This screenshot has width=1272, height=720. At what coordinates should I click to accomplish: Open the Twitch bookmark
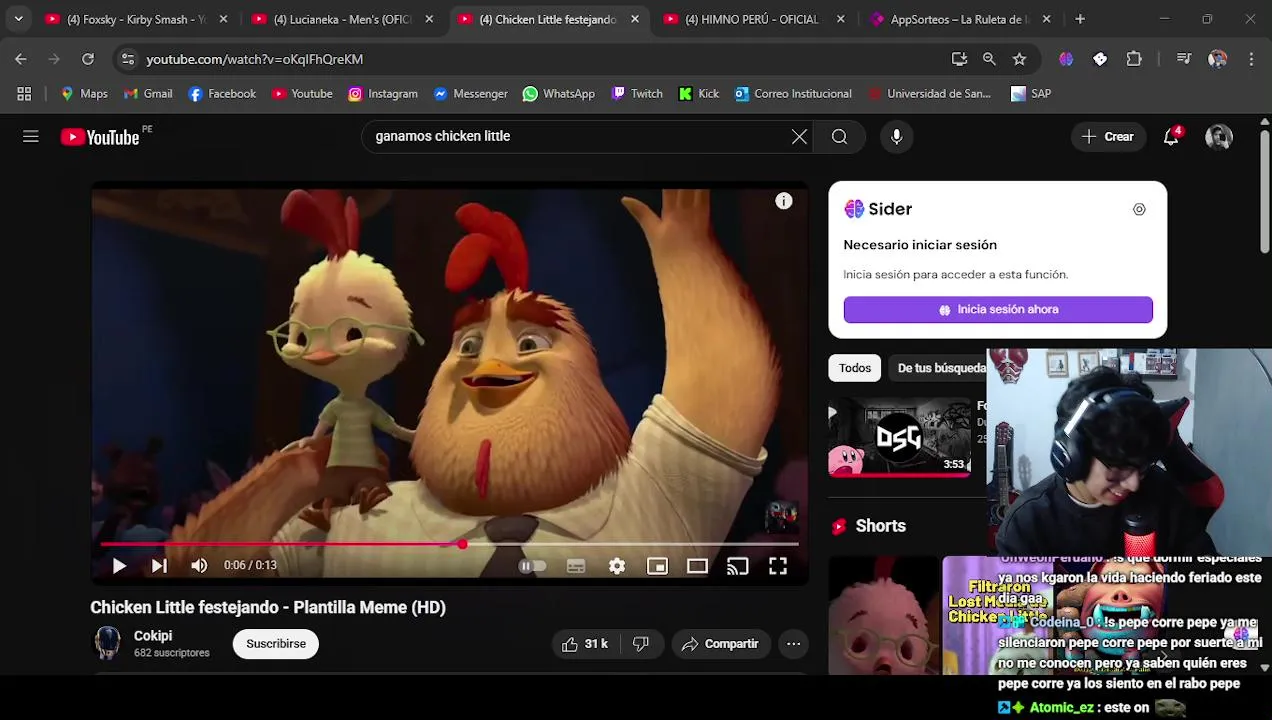point(636,94)
